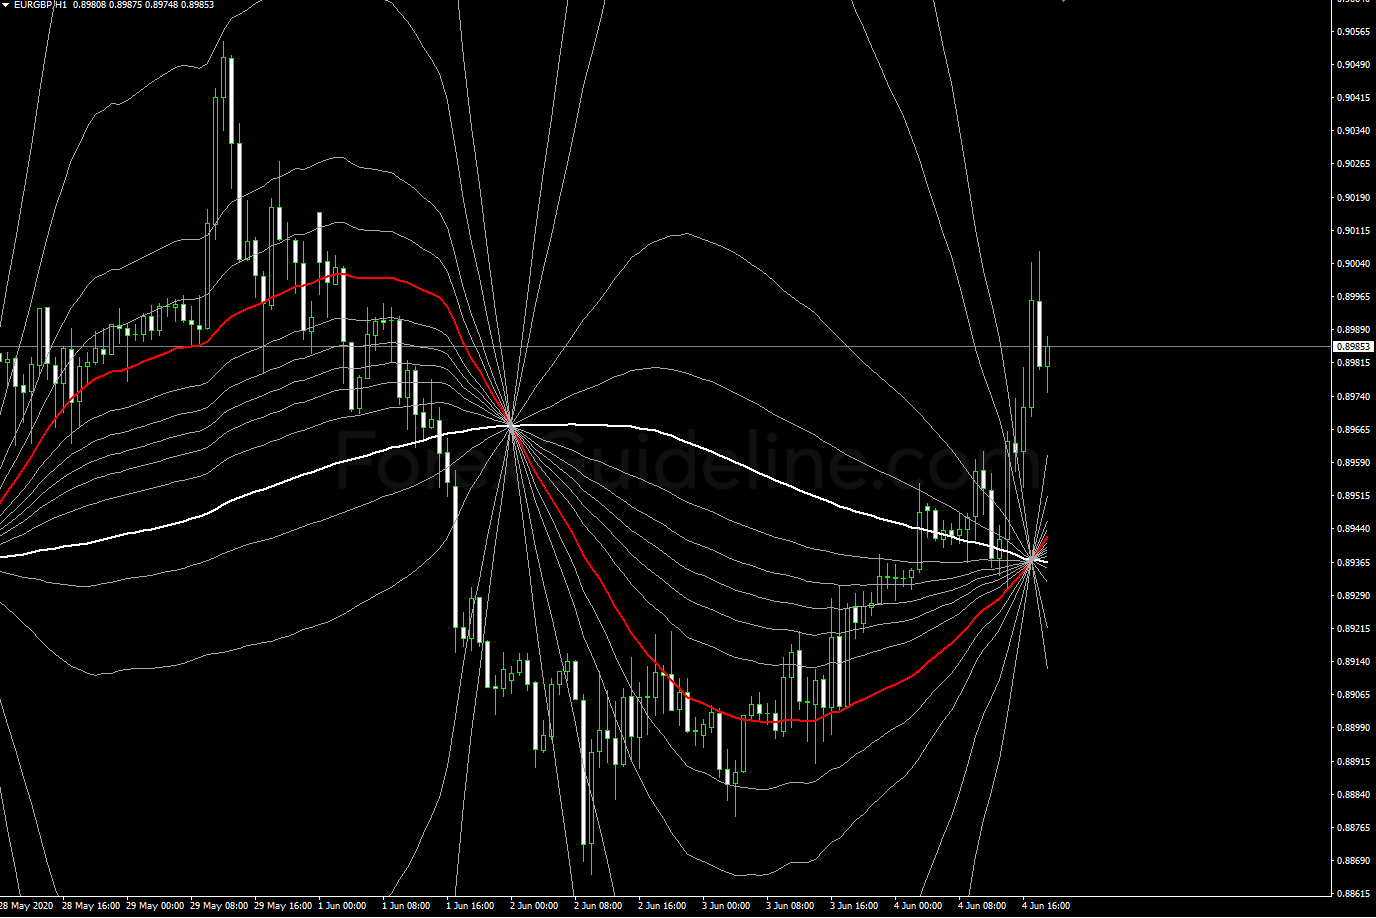Click the 0.90565 price axis label
The image size is (1376, 918).
(1354, 32)
